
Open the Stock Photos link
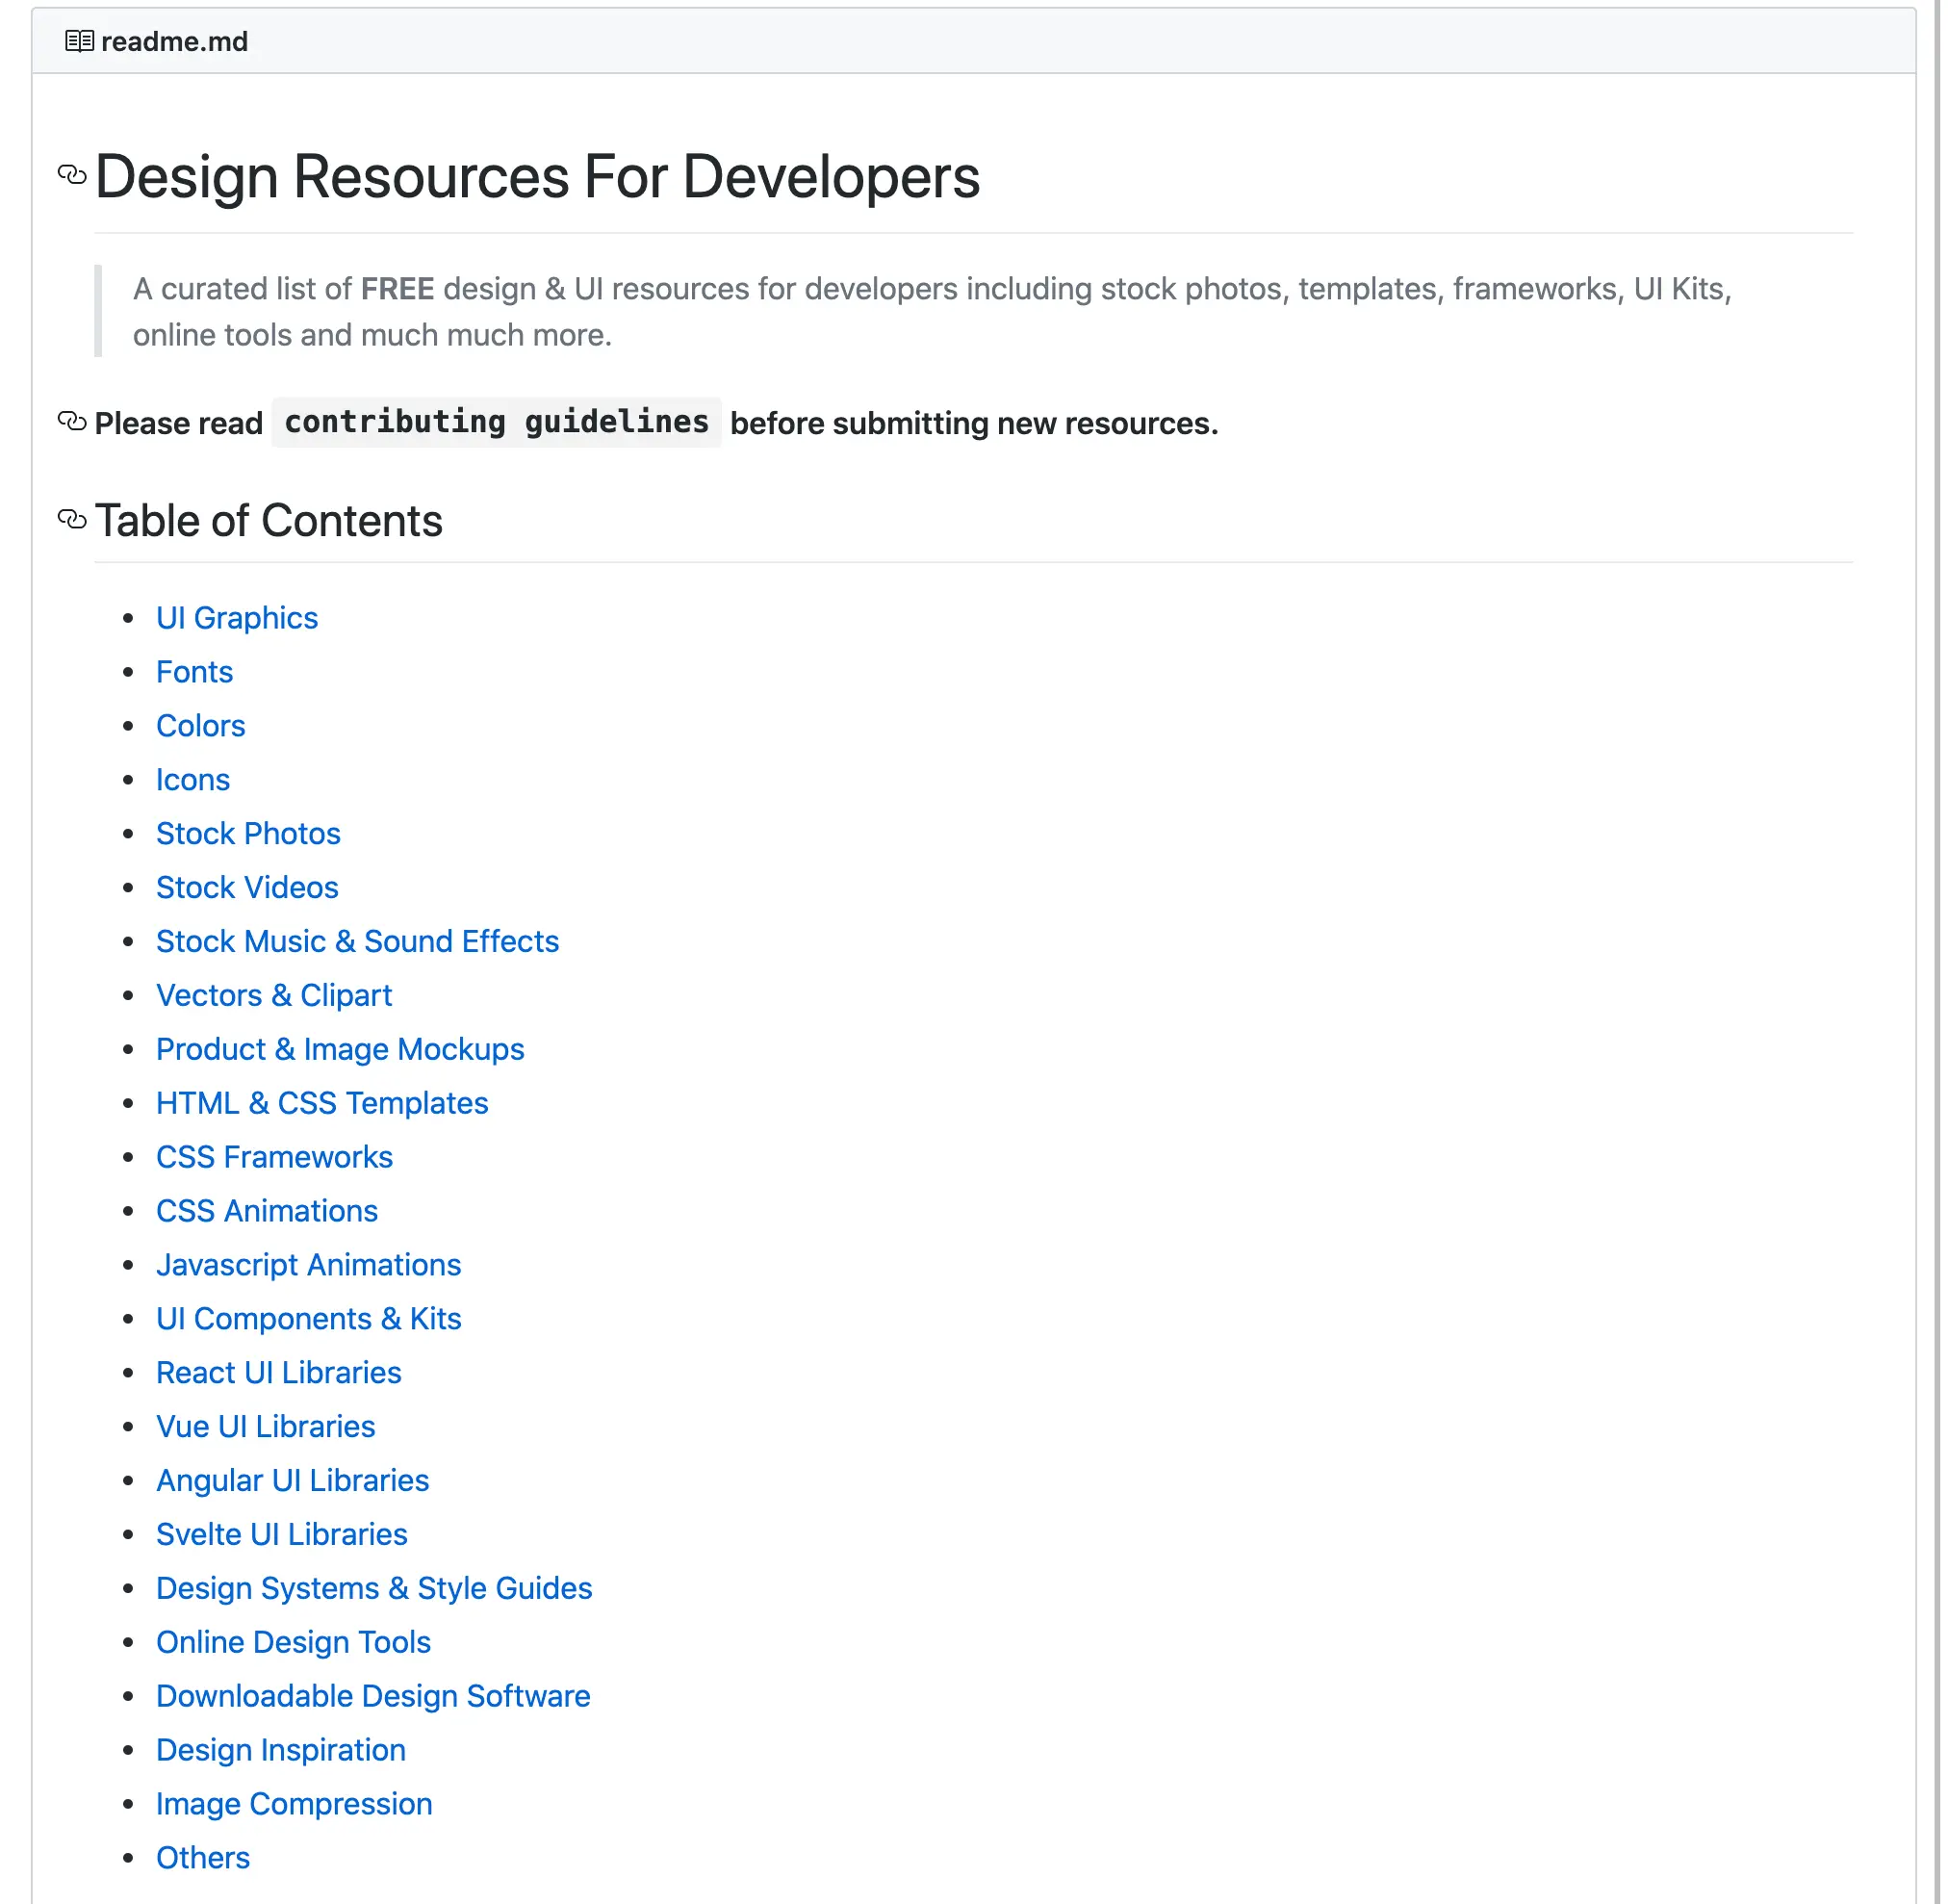pyautogui.click(x=248, y=834)
